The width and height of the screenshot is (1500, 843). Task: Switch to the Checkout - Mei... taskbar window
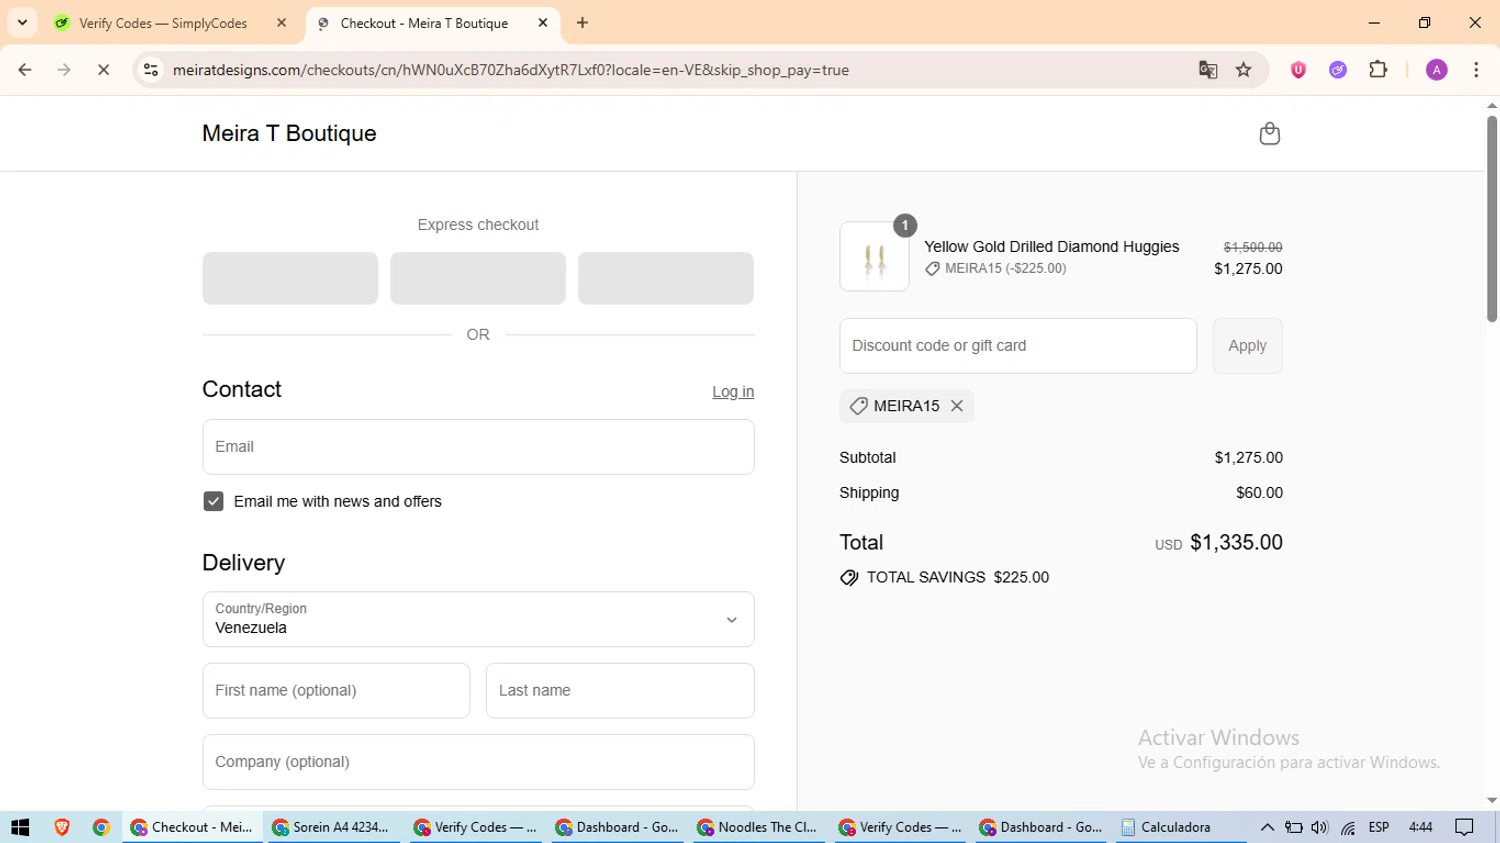(x=192, y=827)
